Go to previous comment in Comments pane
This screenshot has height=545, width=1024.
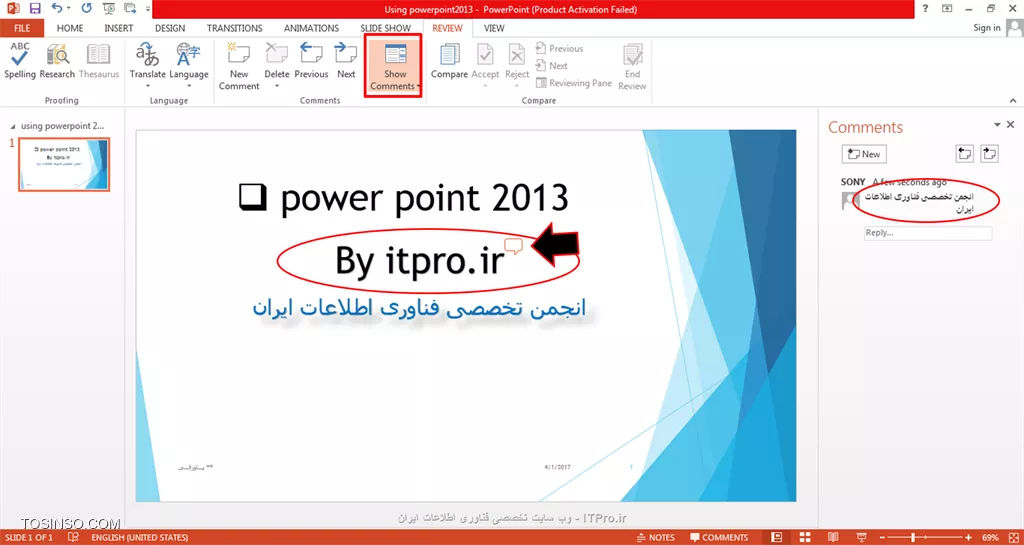tap(965, 154)
